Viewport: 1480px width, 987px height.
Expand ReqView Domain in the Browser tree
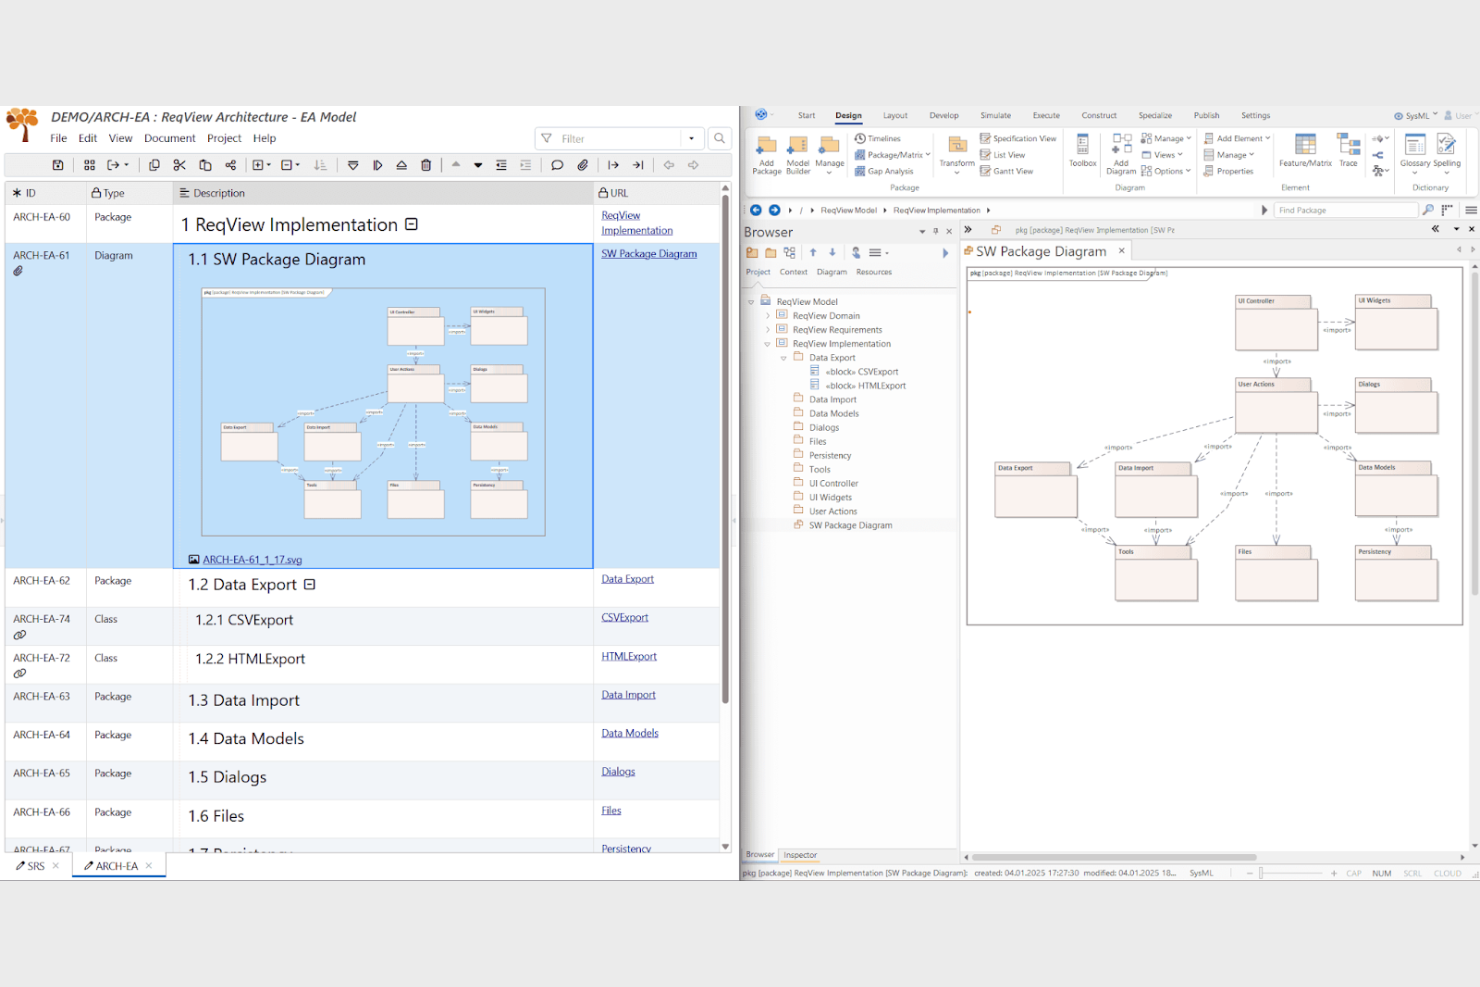click(768, 316)
